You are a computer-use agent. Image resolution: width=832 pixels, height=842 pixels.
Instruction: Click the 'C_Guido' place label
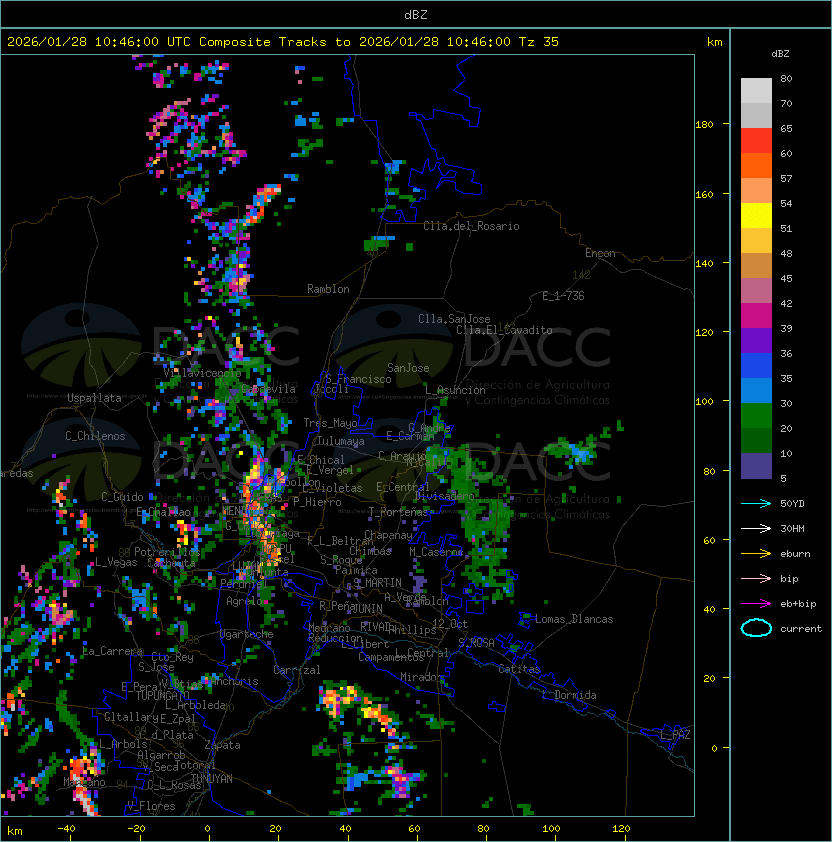click(x=122, y=497)
